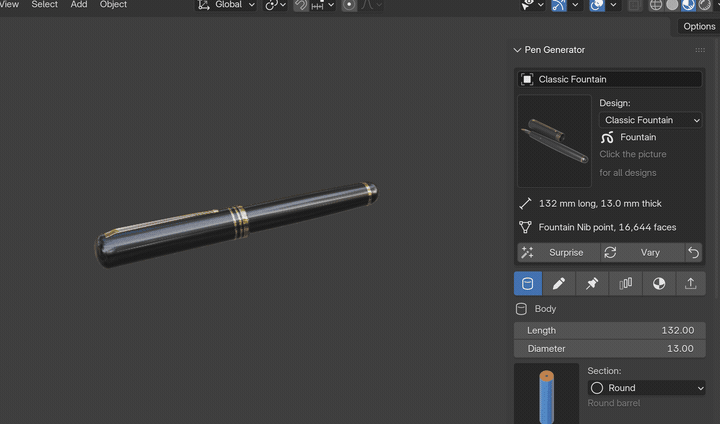This screenshot has width=720, height=424.
Task: Toggle viewport gizmos button
Action: tap(559, 5)
